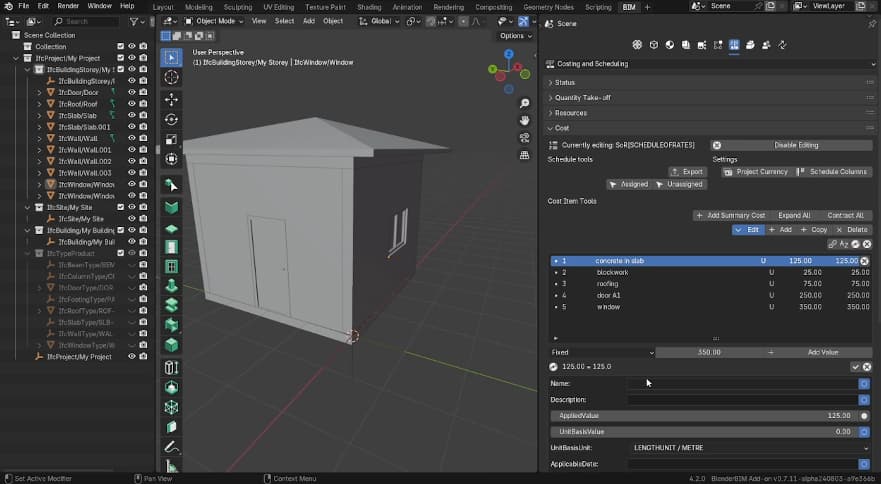The image size is (881, 484).
Task: Activate the Move tool
Action: coord(171,100)
